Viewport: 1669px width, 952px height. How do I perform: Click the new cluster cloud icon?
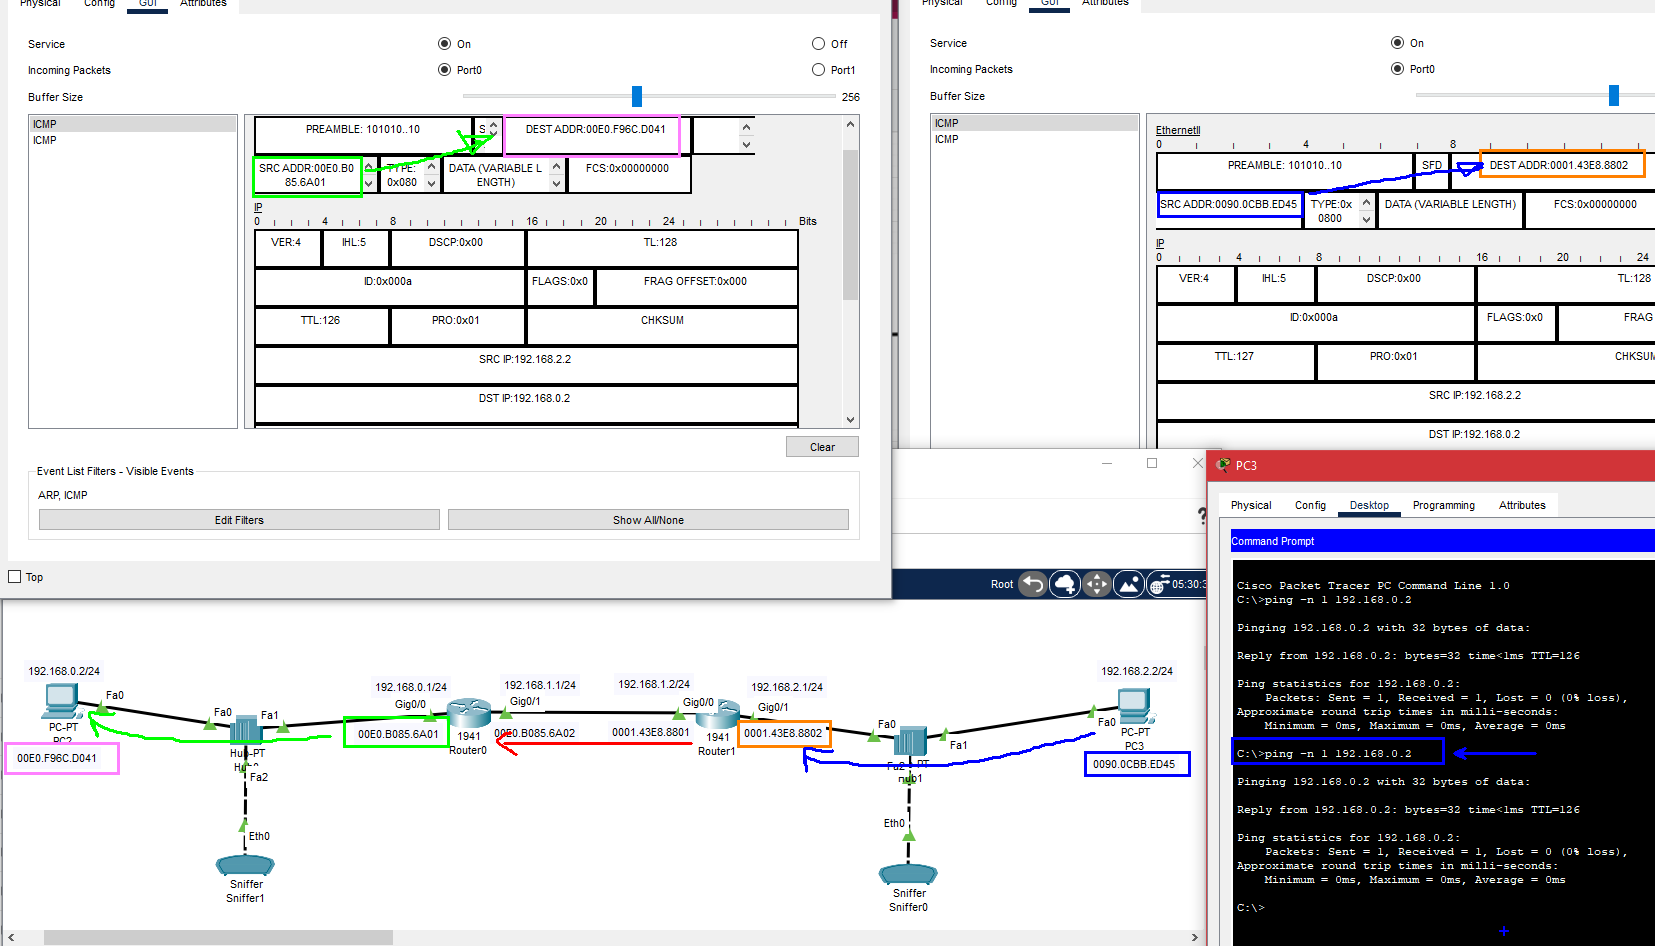(1065, 584)
